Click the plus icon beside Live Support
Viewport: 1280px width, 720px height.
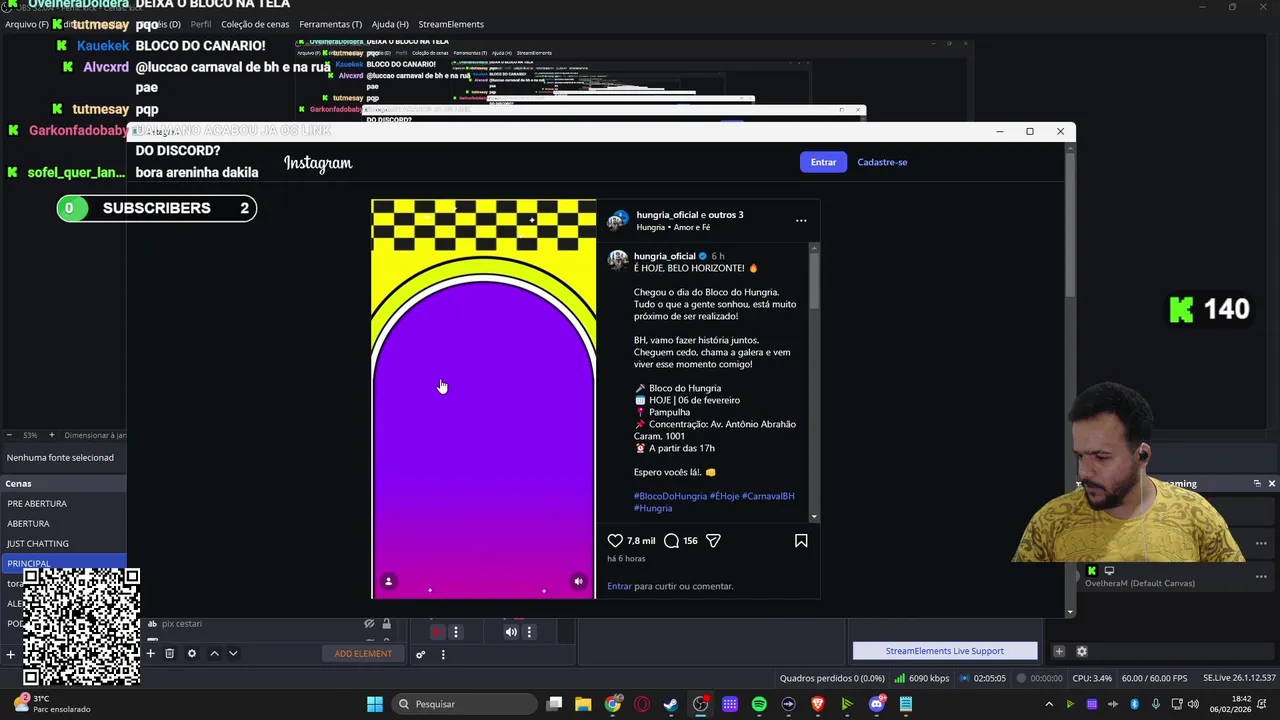(x=1059, y=652)
